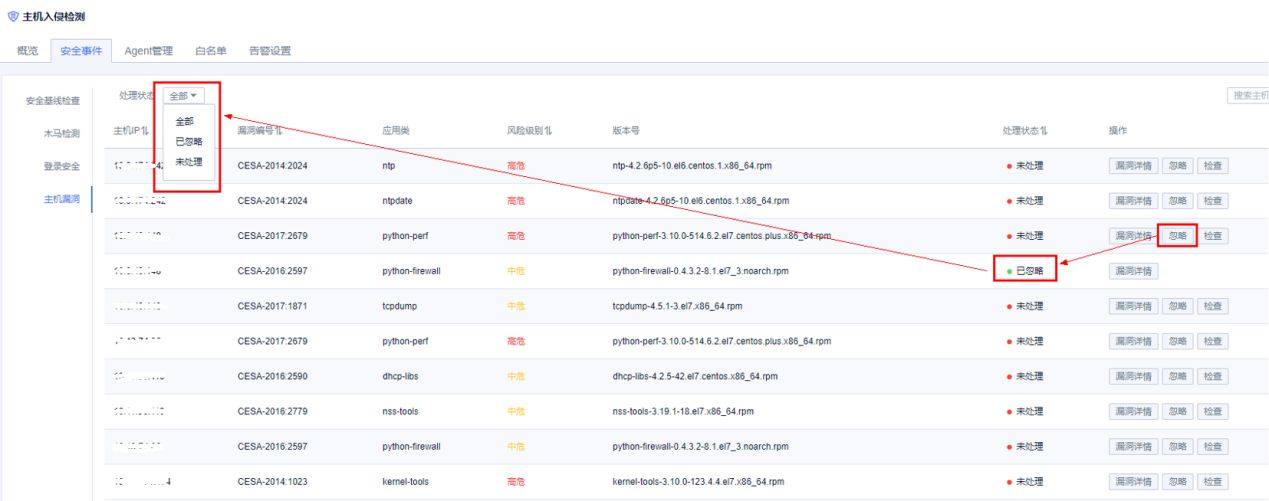This screenshot has height=501, width=1269.
Task: Sort by 主机IP using its sort icon
Action: point(146,131)
